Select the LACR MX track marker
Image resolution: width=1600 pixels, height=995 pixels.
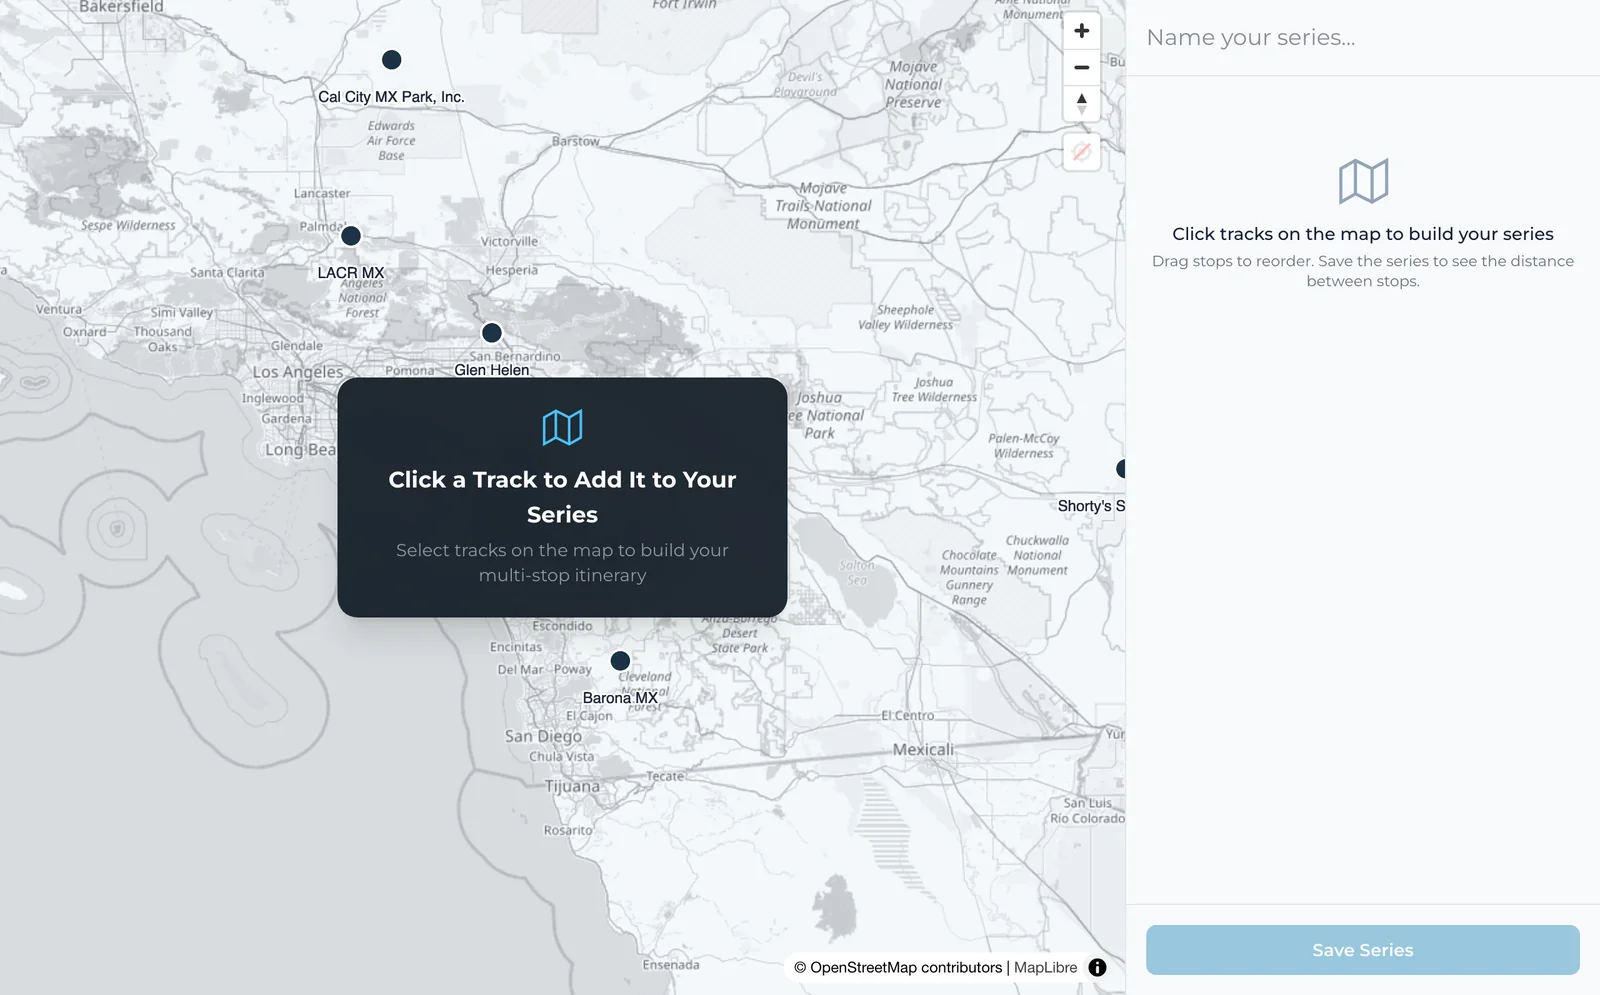click(351, 236)
